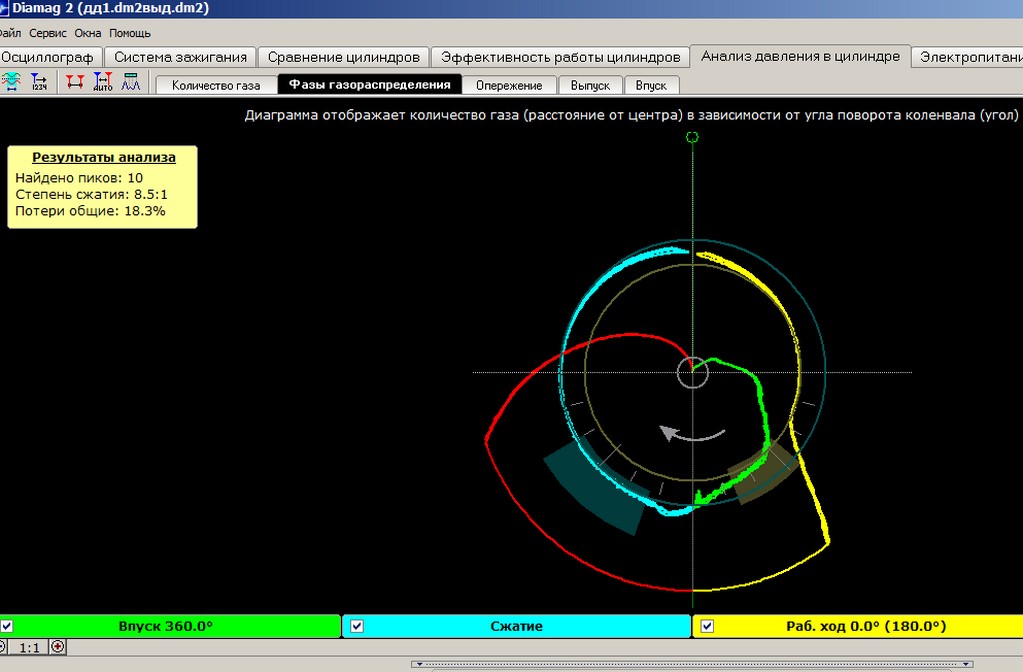Click the Степень сжатия: 8.5:1 line
The image size is (1023, 672).
click(91, 194)
